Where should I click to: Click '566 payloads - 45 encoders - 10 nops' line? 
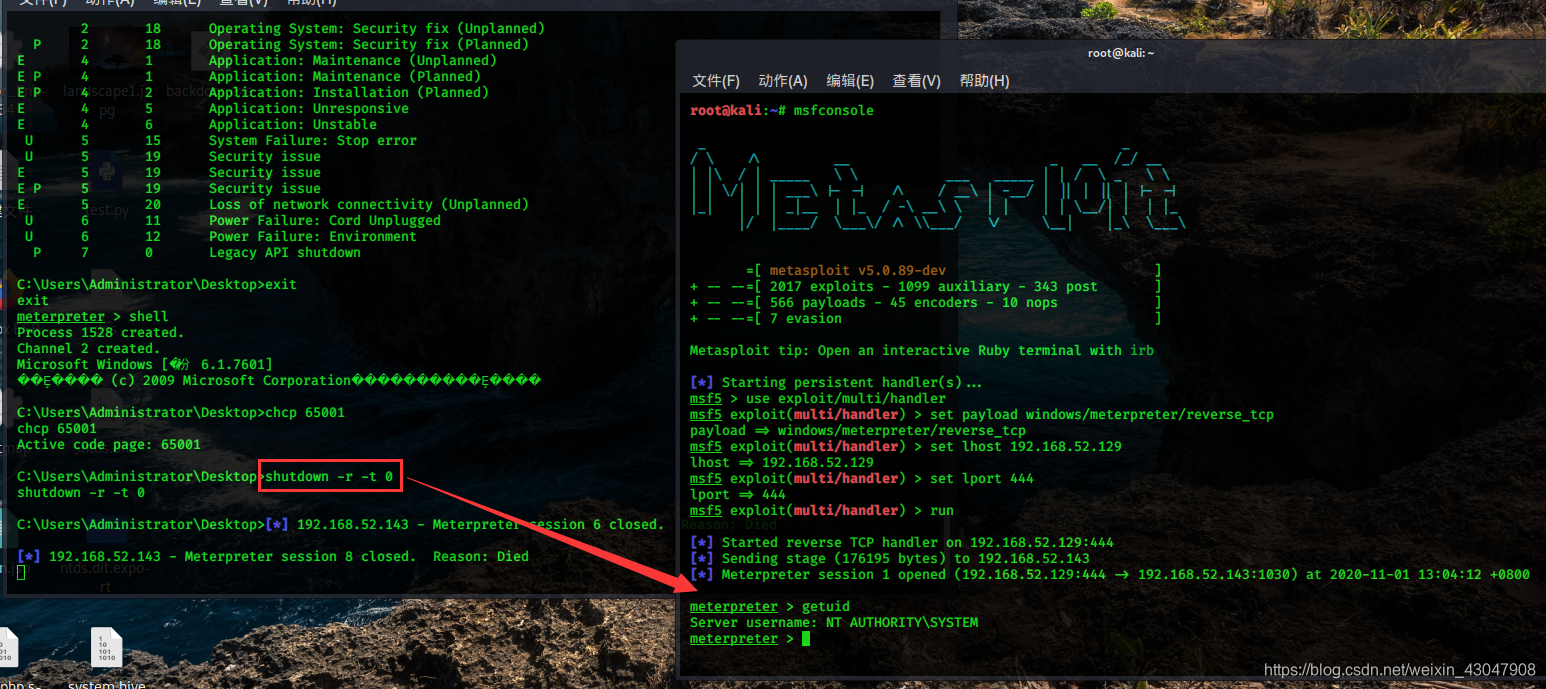913,302
